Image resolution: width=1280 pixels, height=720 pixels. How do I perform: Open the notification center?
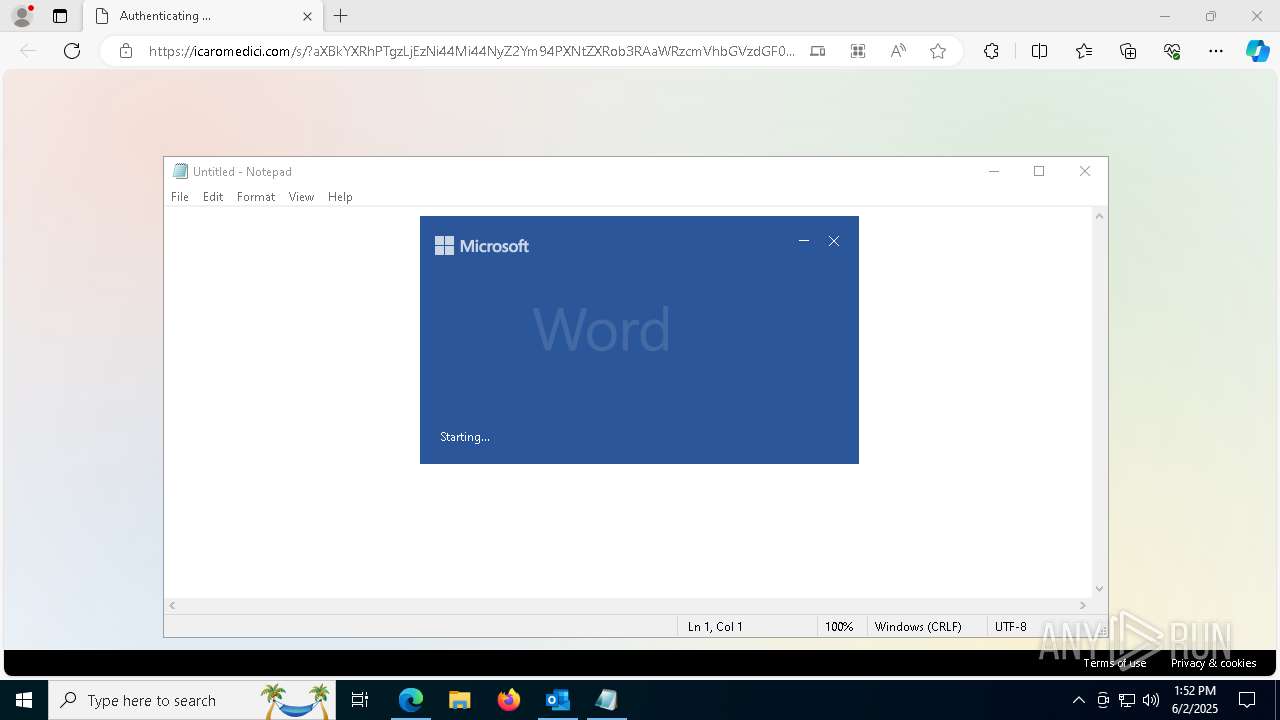(x=1247, y=700)
